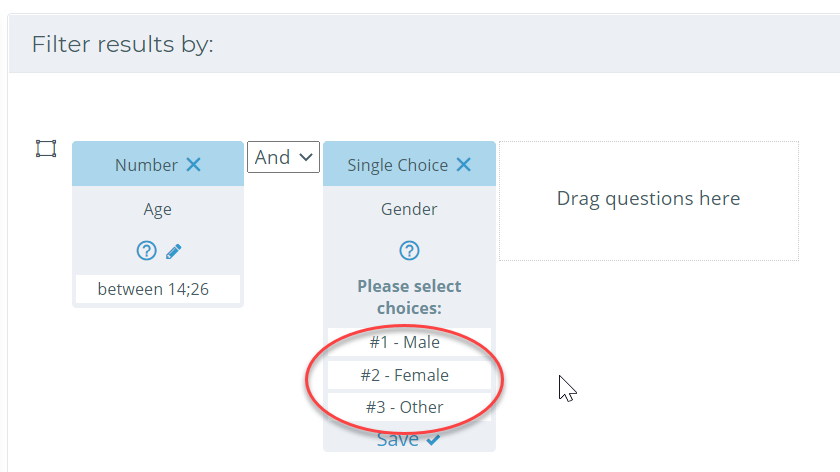Click the Save link in Gender filter
Image resolution: width=840 pixels, height=472 pixels.
[398, 440]
